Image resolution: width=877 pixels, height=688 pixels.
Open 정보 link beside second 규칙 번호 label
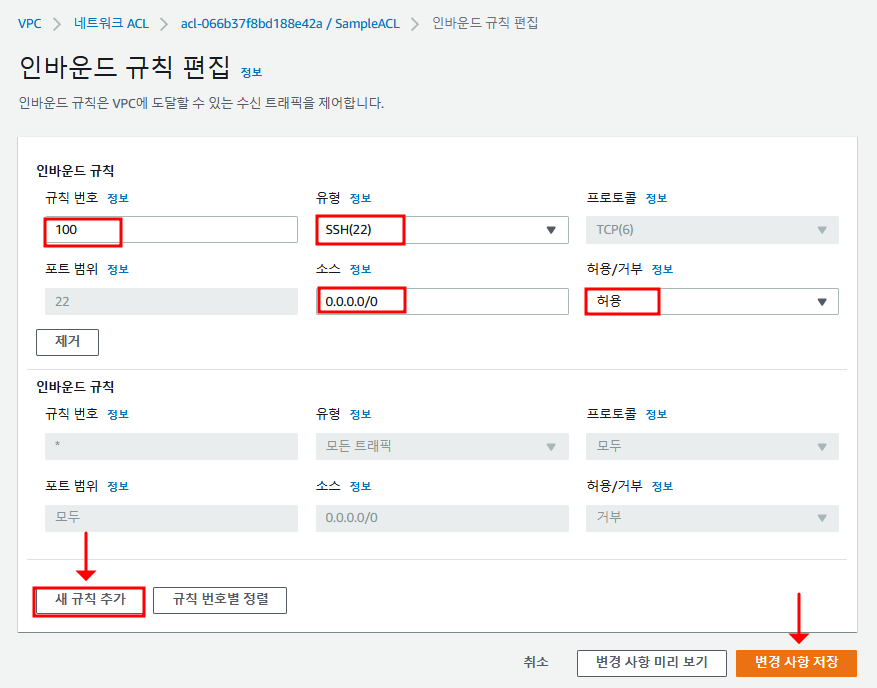tap(118, 414)
